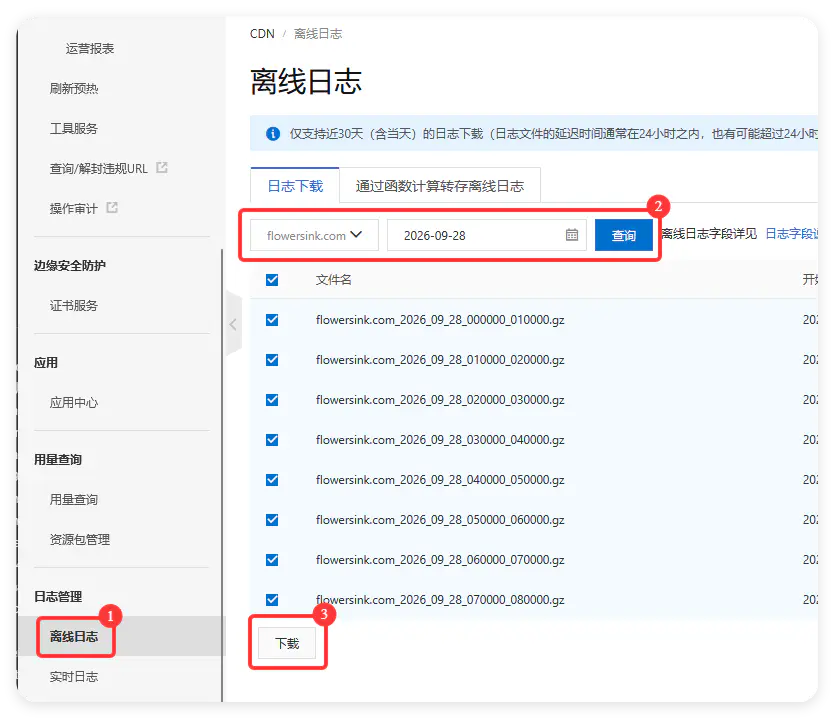The width and height of the screenshot is (834, 718).
Task: Open 工具服务 in the sidebar
Action: coord(74,128)
